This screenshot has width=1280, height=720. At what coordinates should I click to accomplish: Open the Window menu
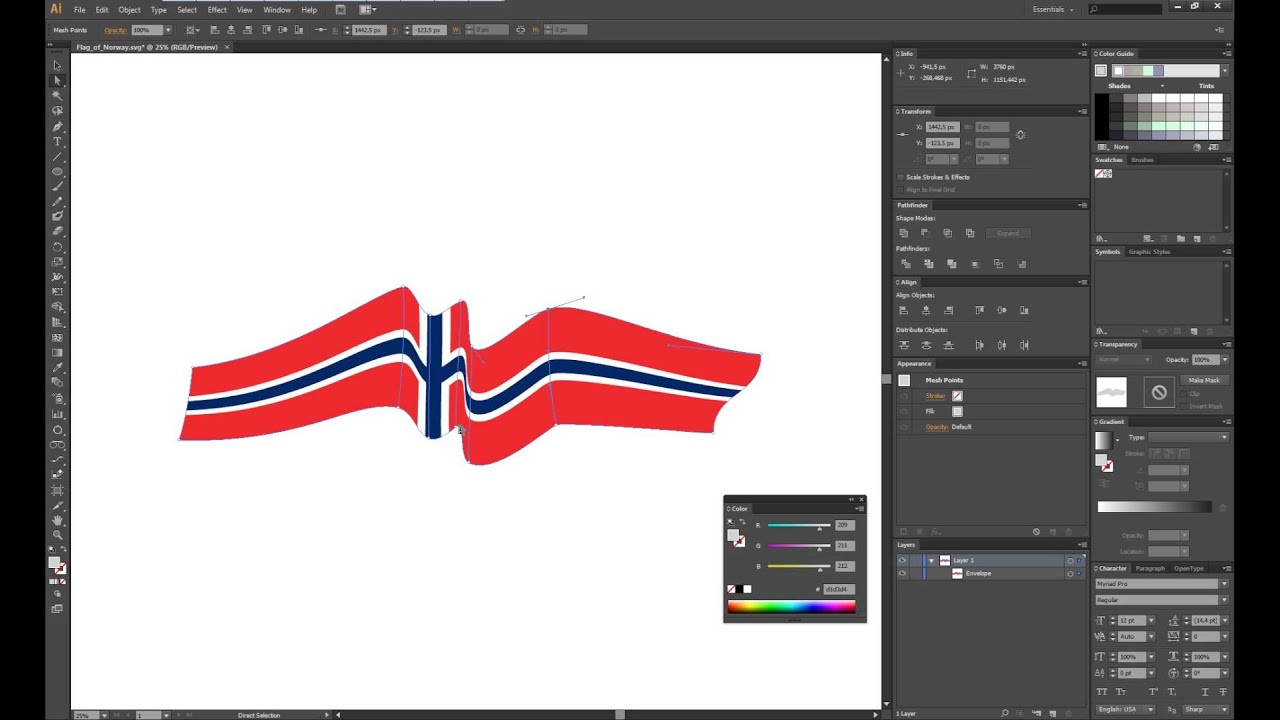click(277, 9)
